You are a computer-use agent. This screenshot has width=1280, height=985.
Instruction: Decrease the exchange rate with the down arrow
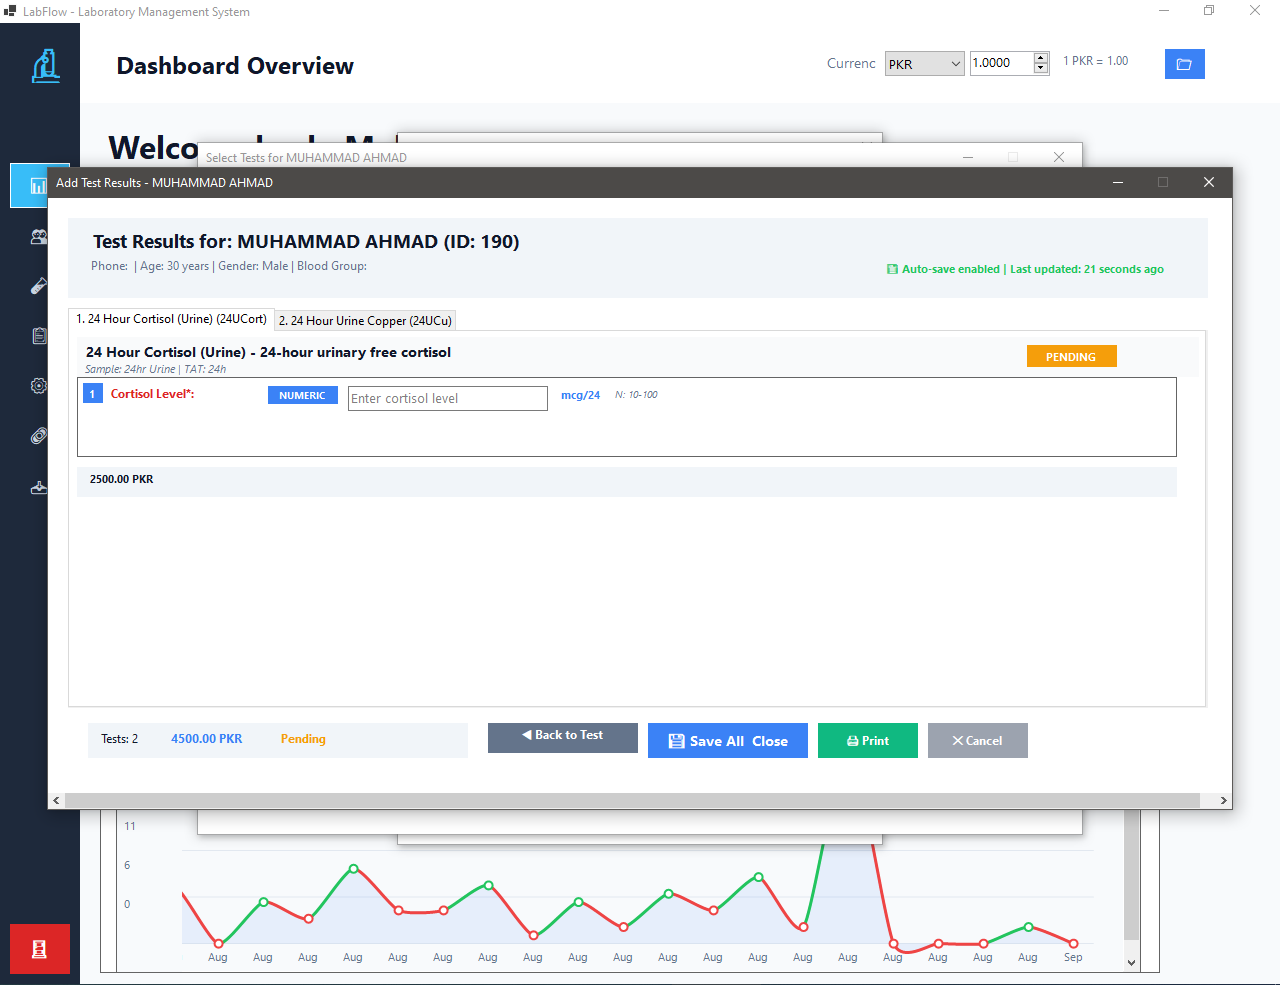tap(1041, 69)
